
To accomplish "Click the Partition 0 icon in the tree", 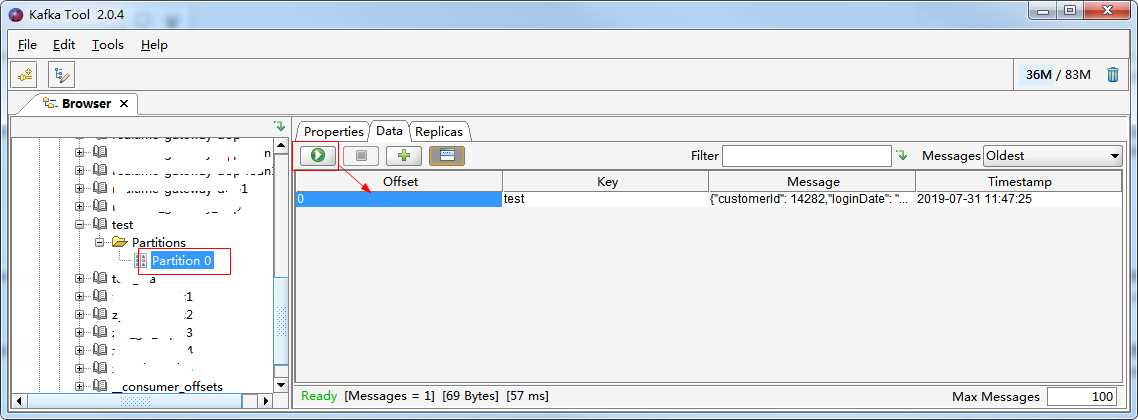I will tap(141, 261).
